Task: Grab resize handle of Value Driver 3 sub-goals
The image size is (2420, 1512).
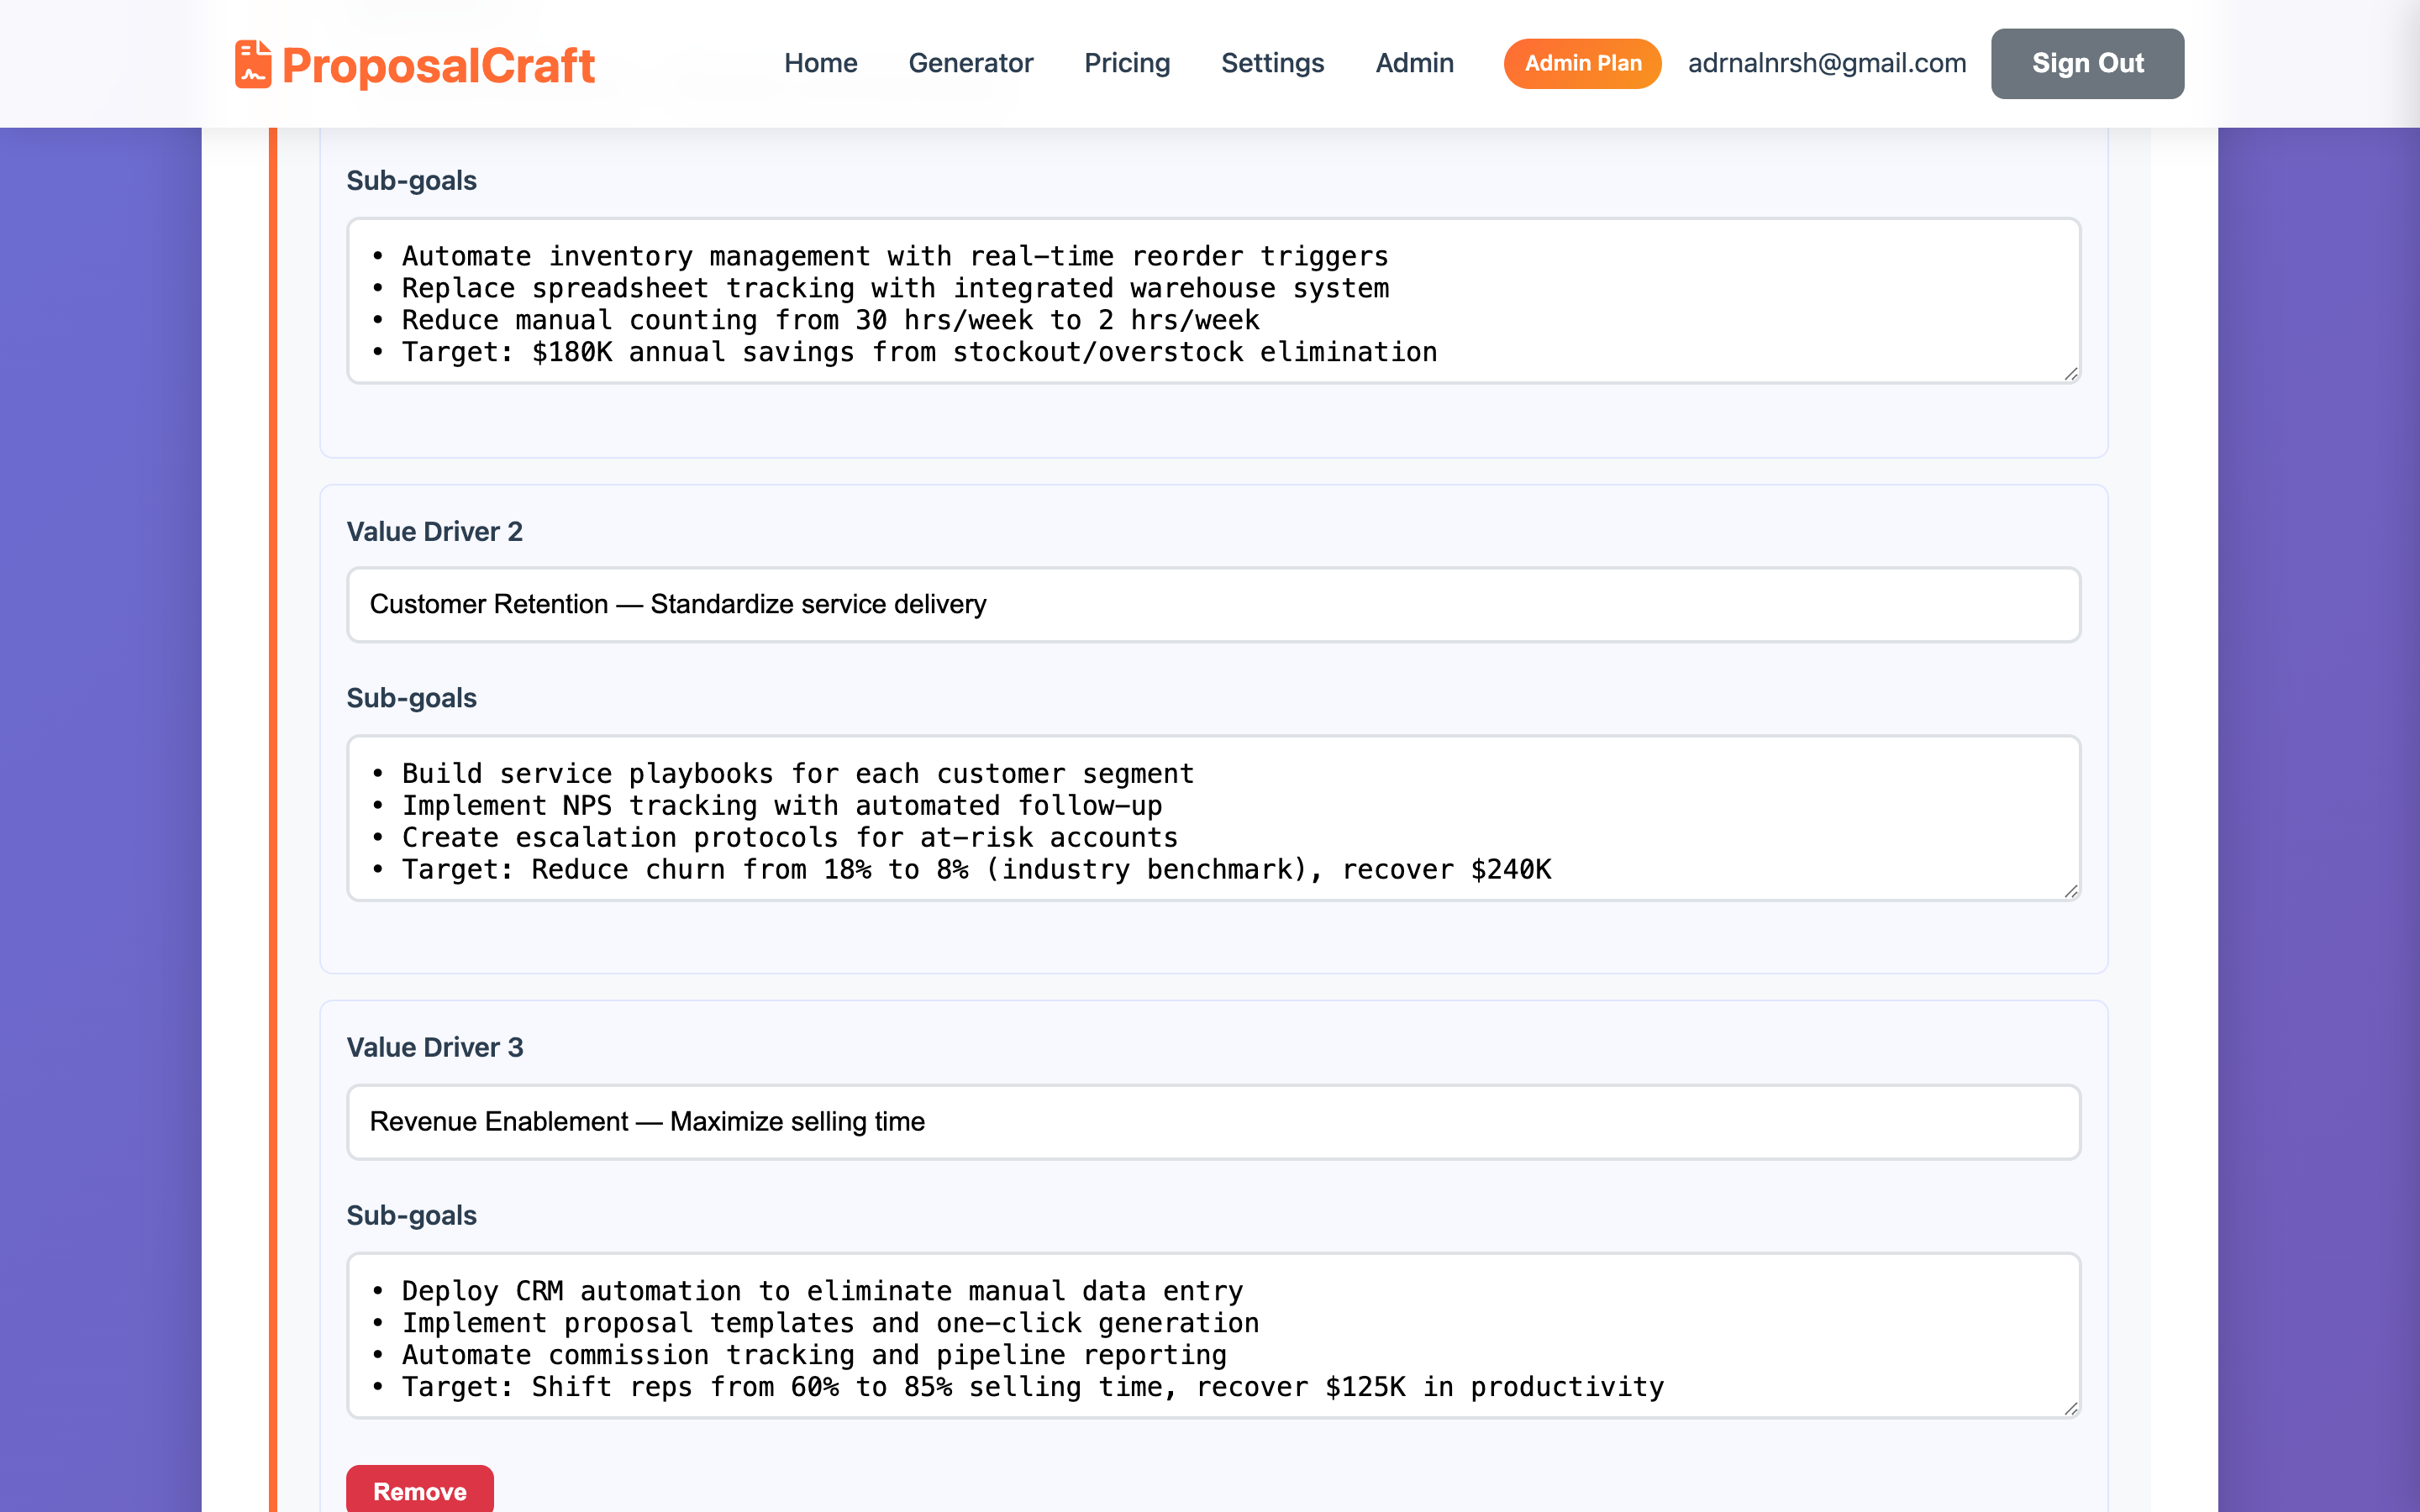Action: [x=2071, y=1408]
